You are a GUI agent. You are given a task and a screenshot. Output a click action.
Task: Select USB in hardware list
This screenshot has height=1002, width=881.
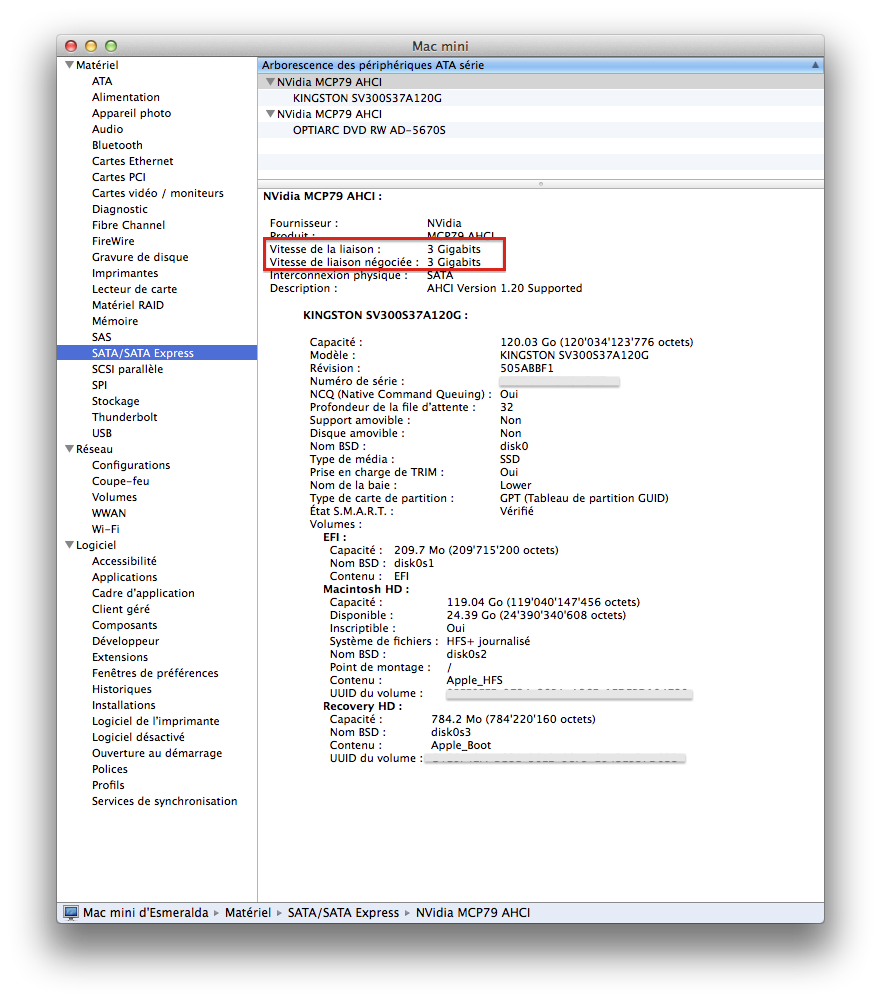[102, 433]
